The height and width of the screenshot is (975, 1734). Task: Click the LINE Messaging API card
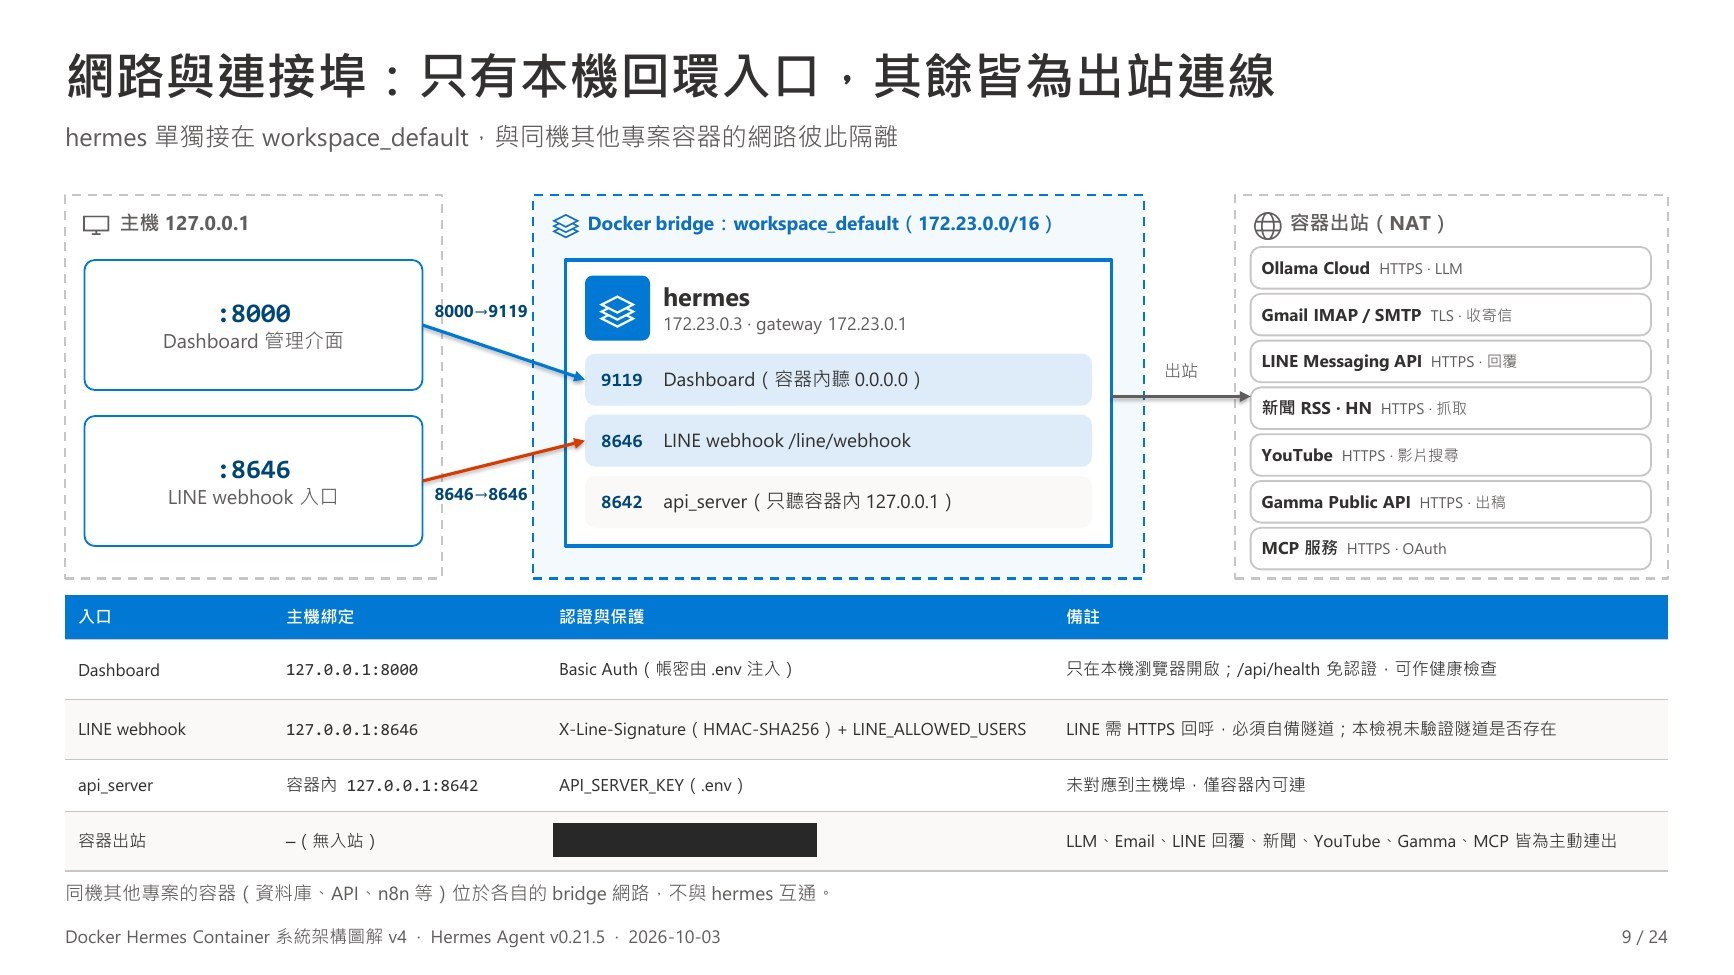coord(1450,361)
